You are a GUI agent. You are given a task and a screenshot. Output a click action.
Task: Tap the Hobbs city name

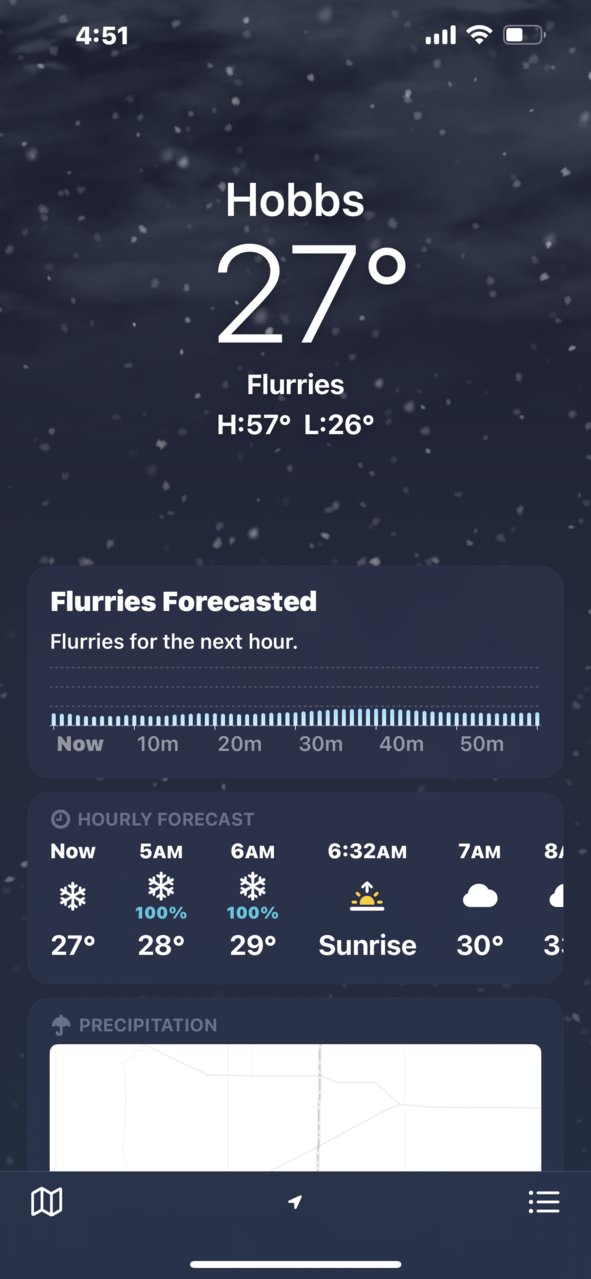click(x=295, y=200)
